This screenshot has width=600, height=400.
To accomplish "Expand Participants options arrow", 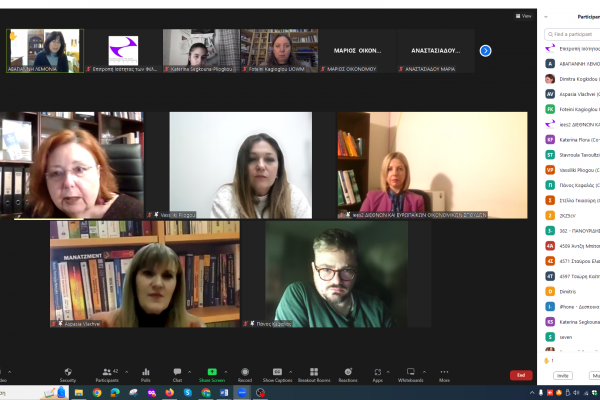I will [127, 372].
